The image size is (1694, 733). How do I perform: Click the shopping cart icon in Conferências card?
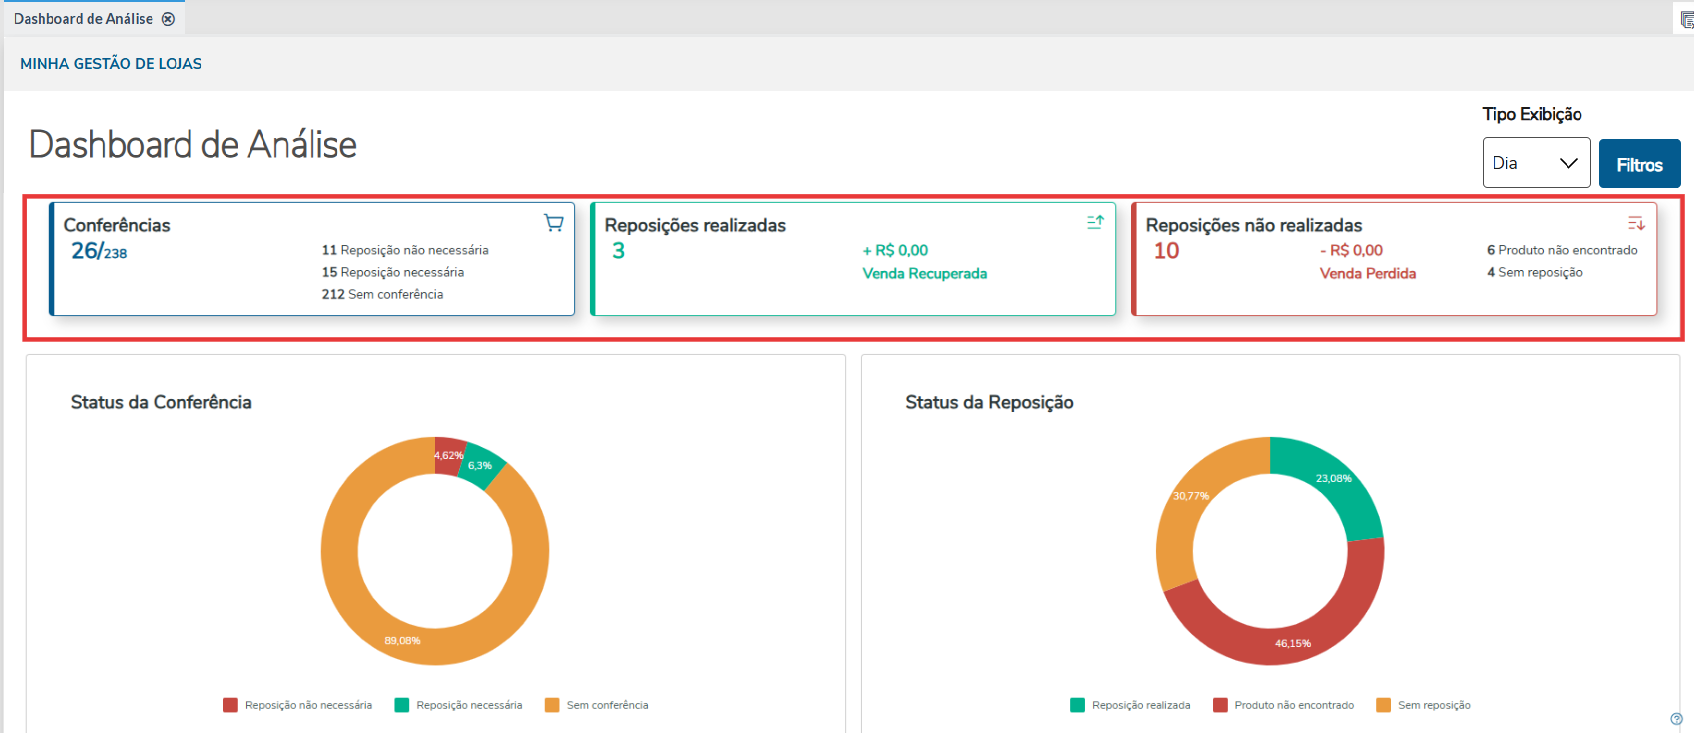point(553,223)
